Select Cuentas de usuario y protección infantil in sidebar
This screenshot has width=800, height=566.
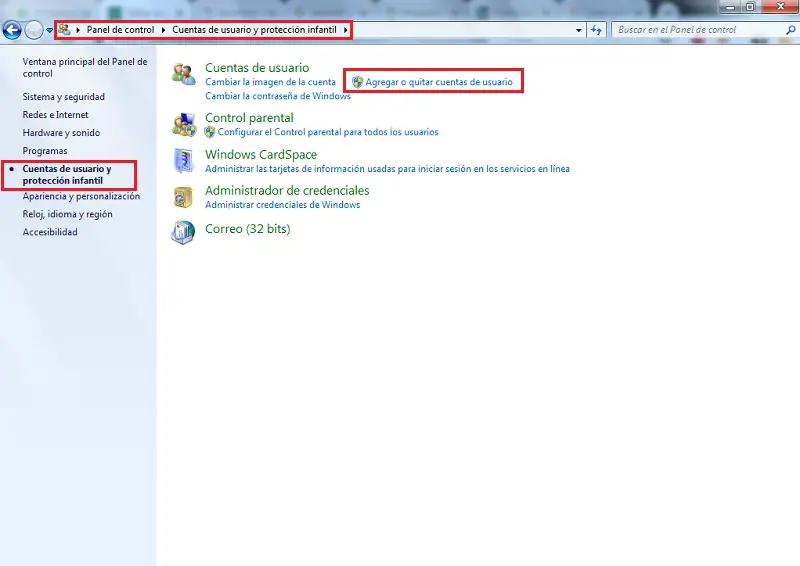click(x=67, y=175)
